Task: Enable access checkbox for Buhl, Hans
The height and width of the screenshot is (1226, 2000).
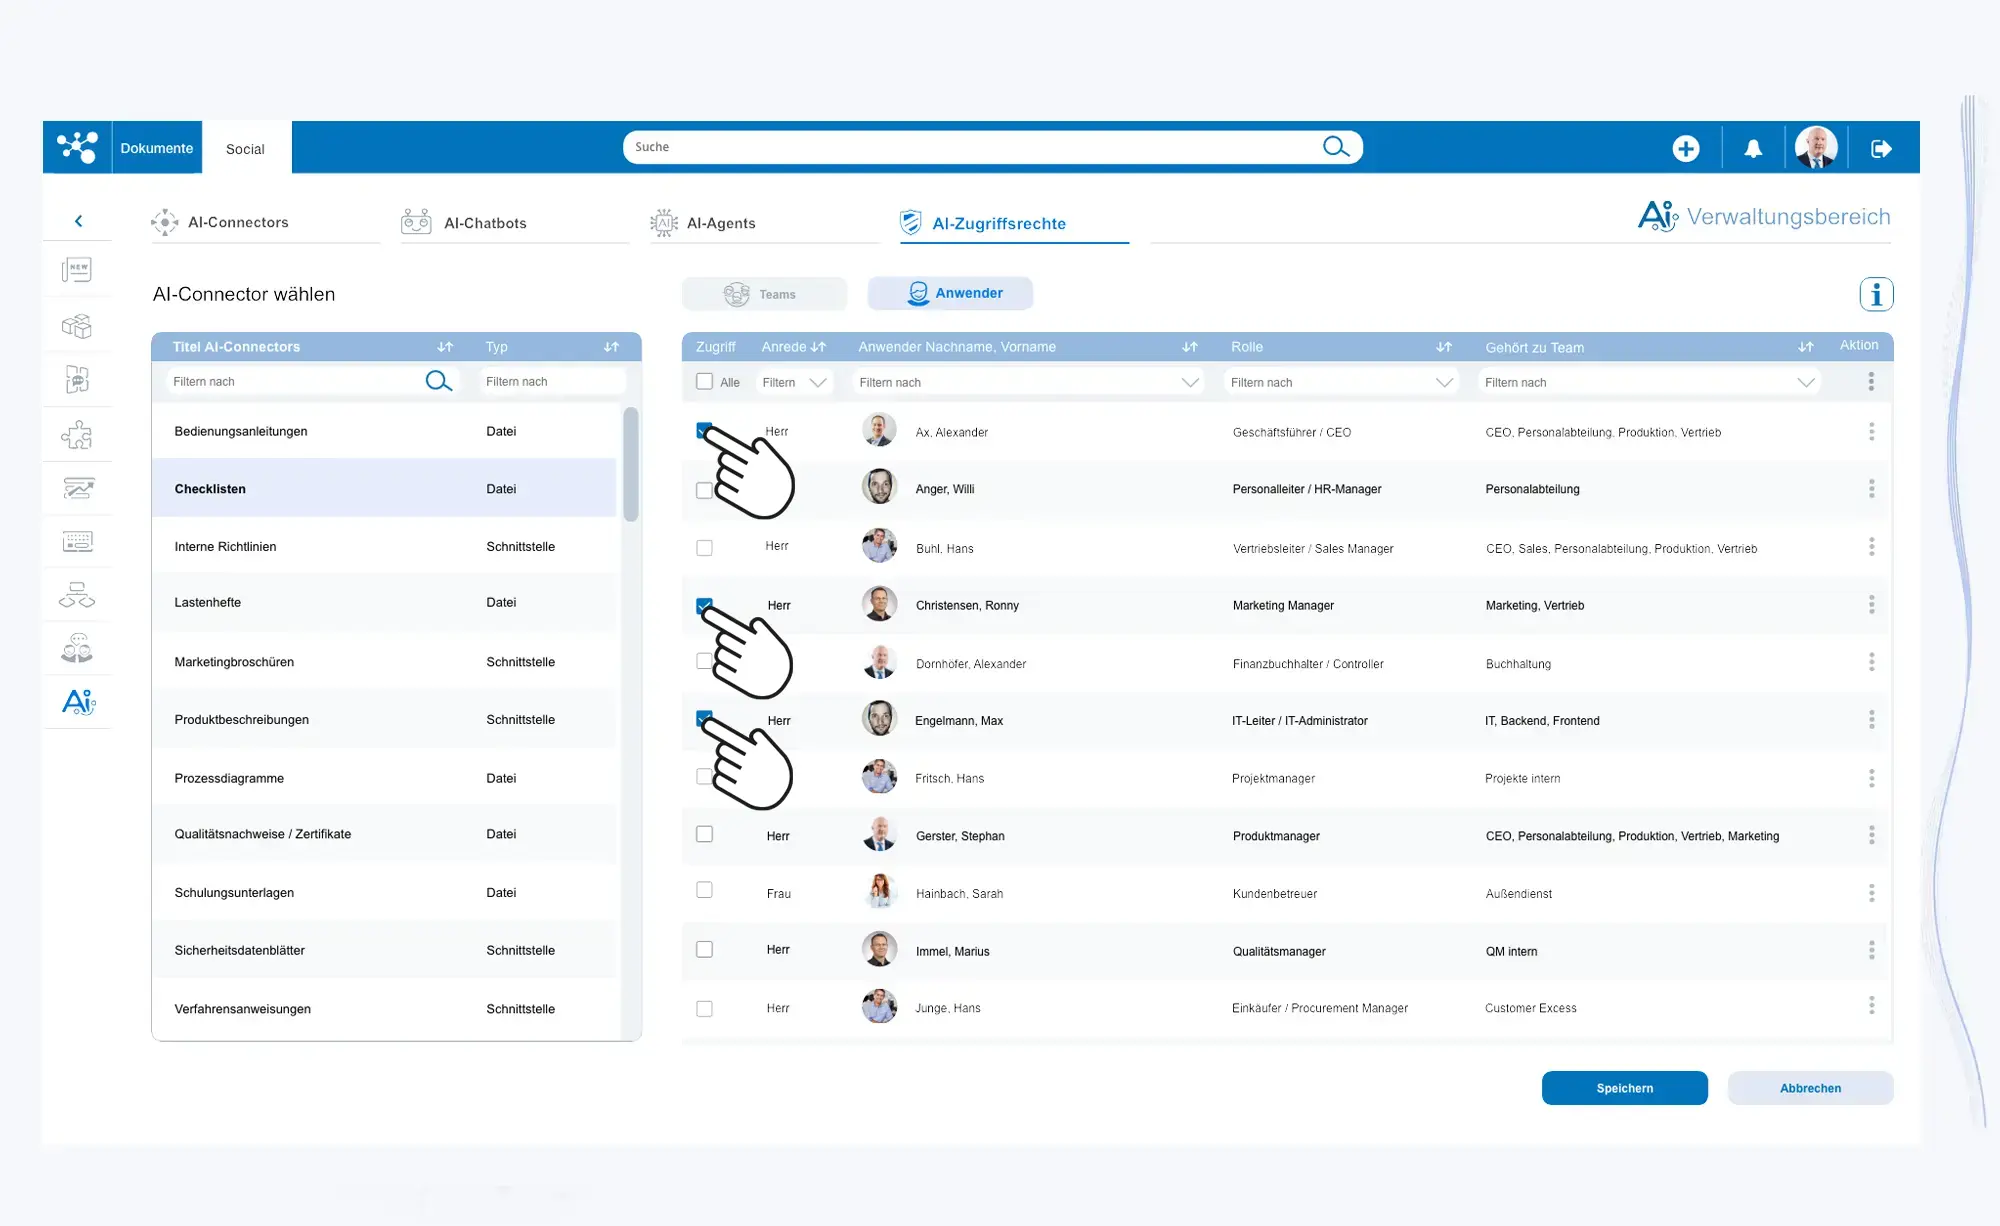Action: click(704, 548)
